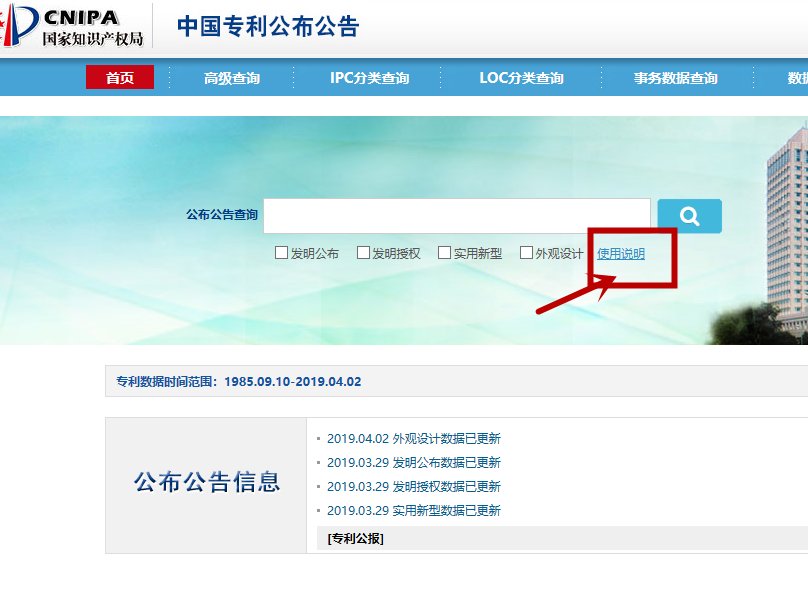808x603 pixels.
Task: Open 2019.03.29 发明授权数据已更新 notice
Action: point(413,487)
